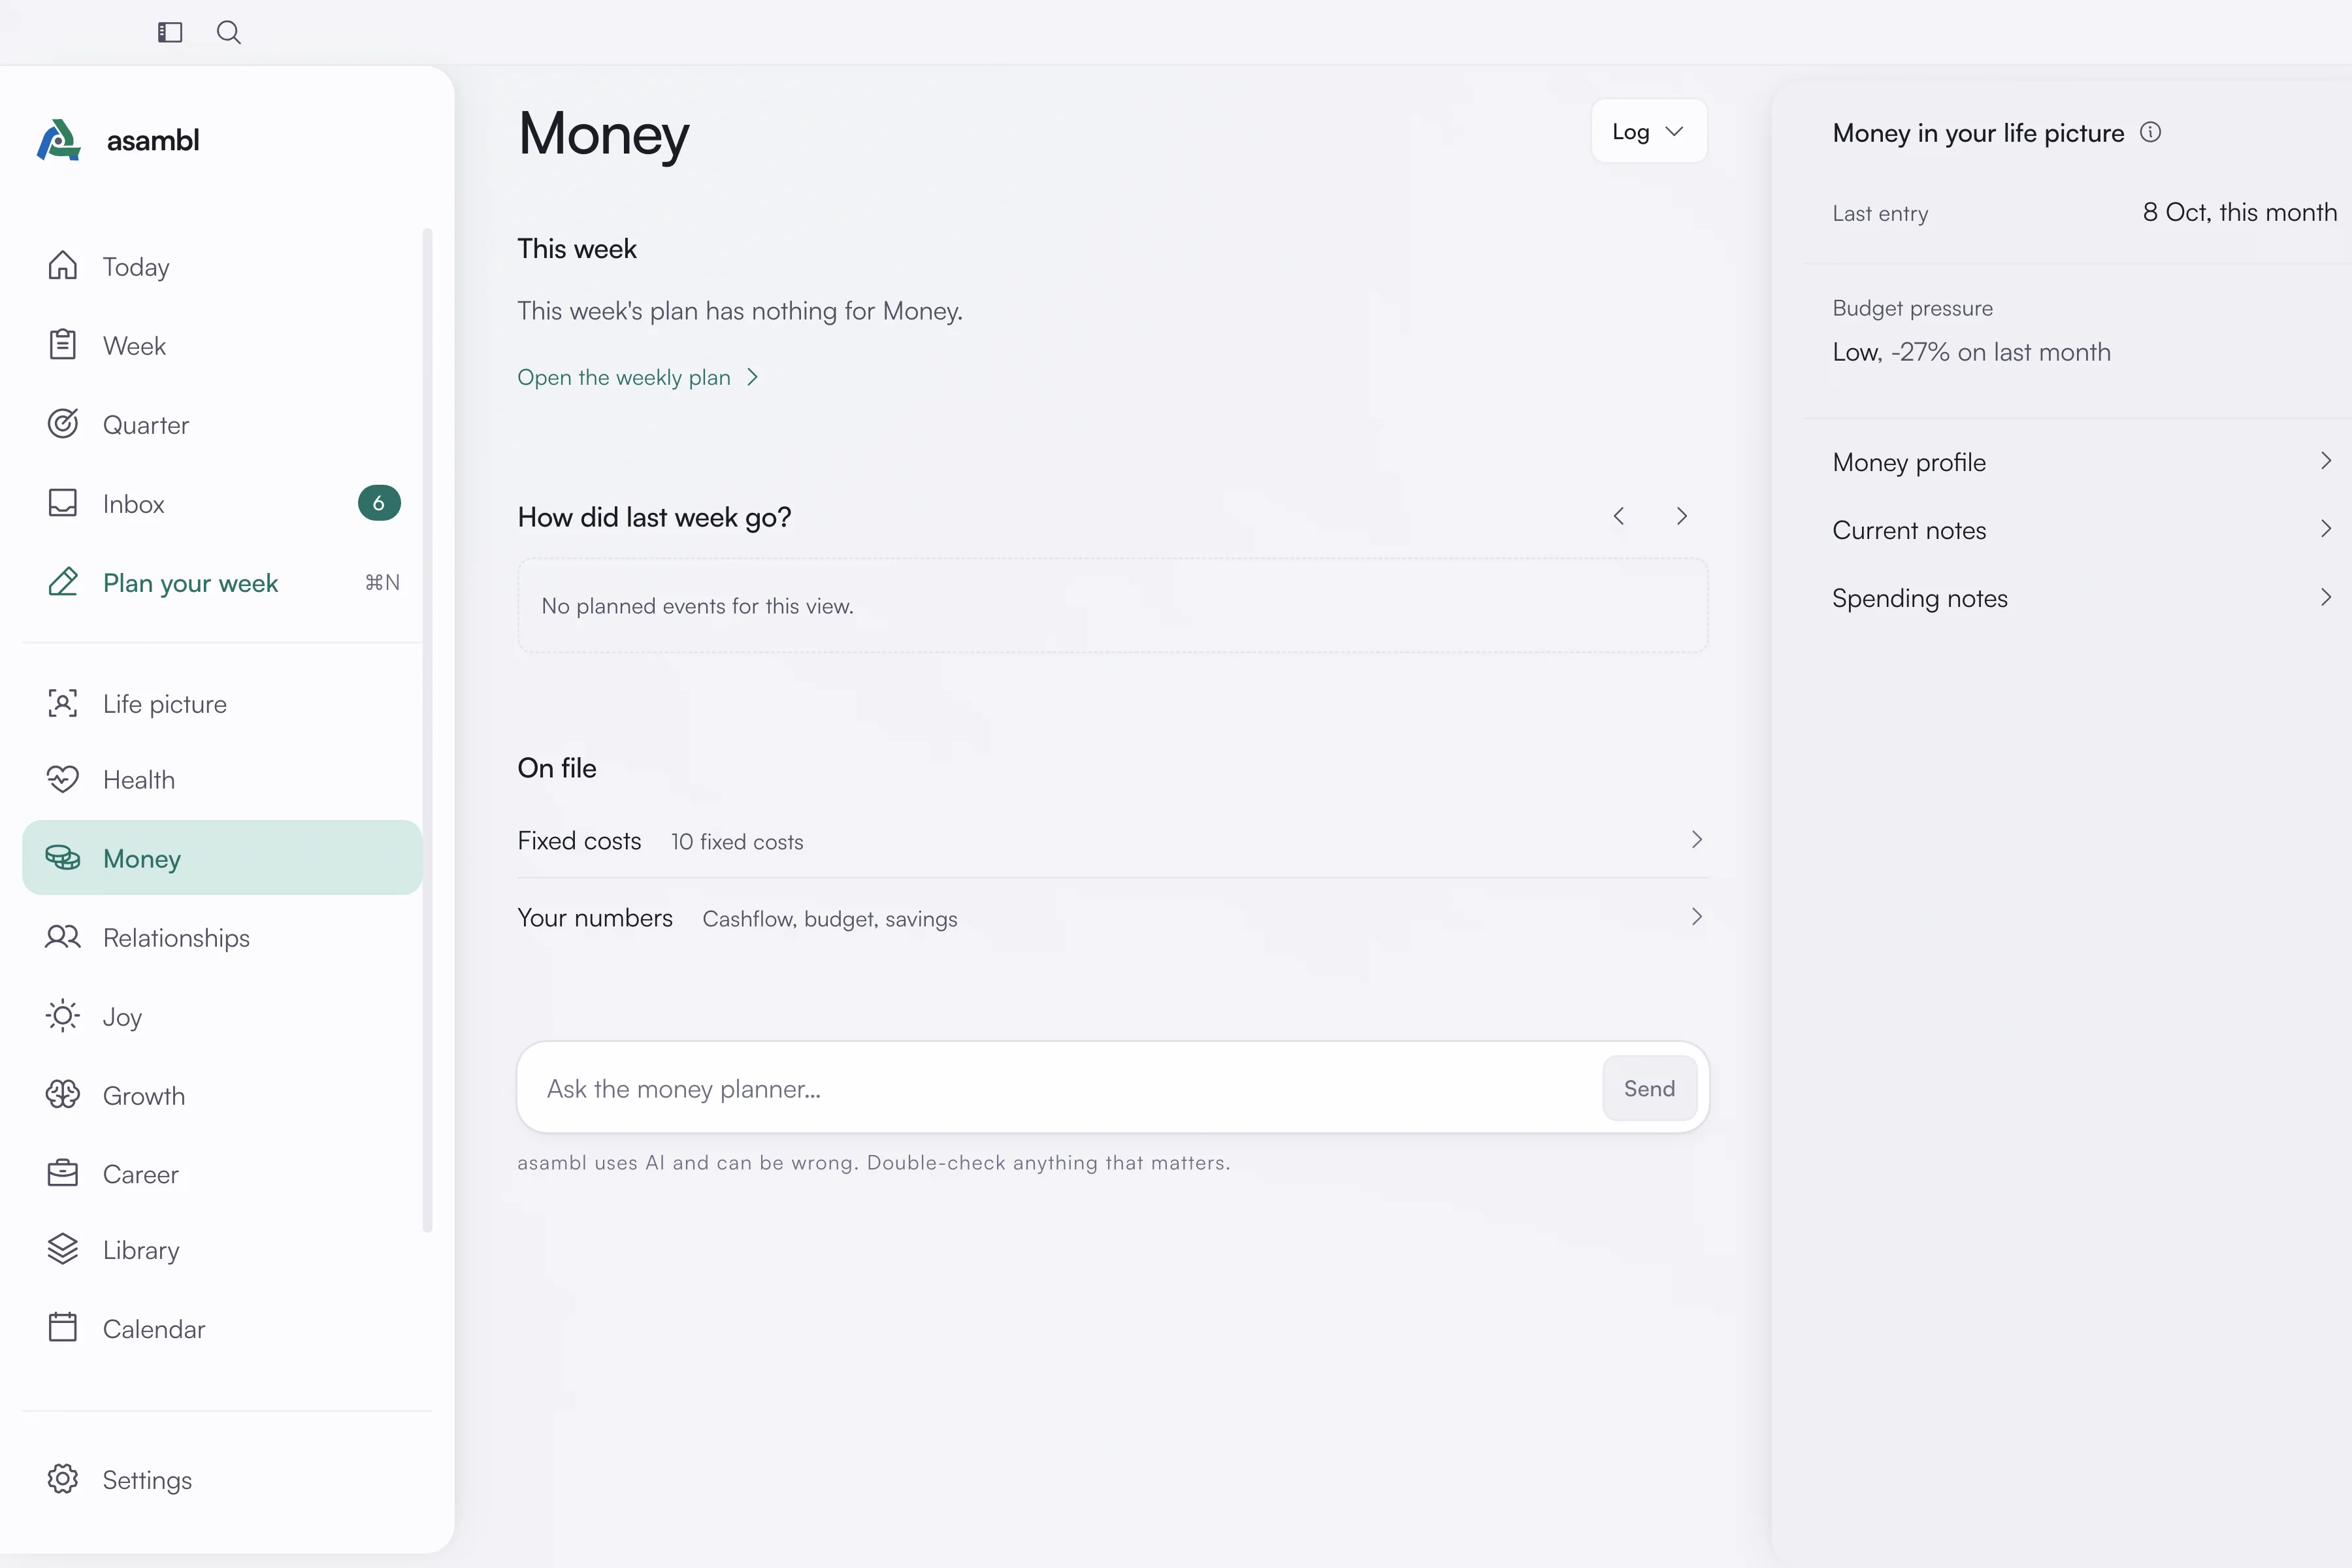Toggle the sidebar panel icon
2352x1568 pixels.
click(170, 32)
